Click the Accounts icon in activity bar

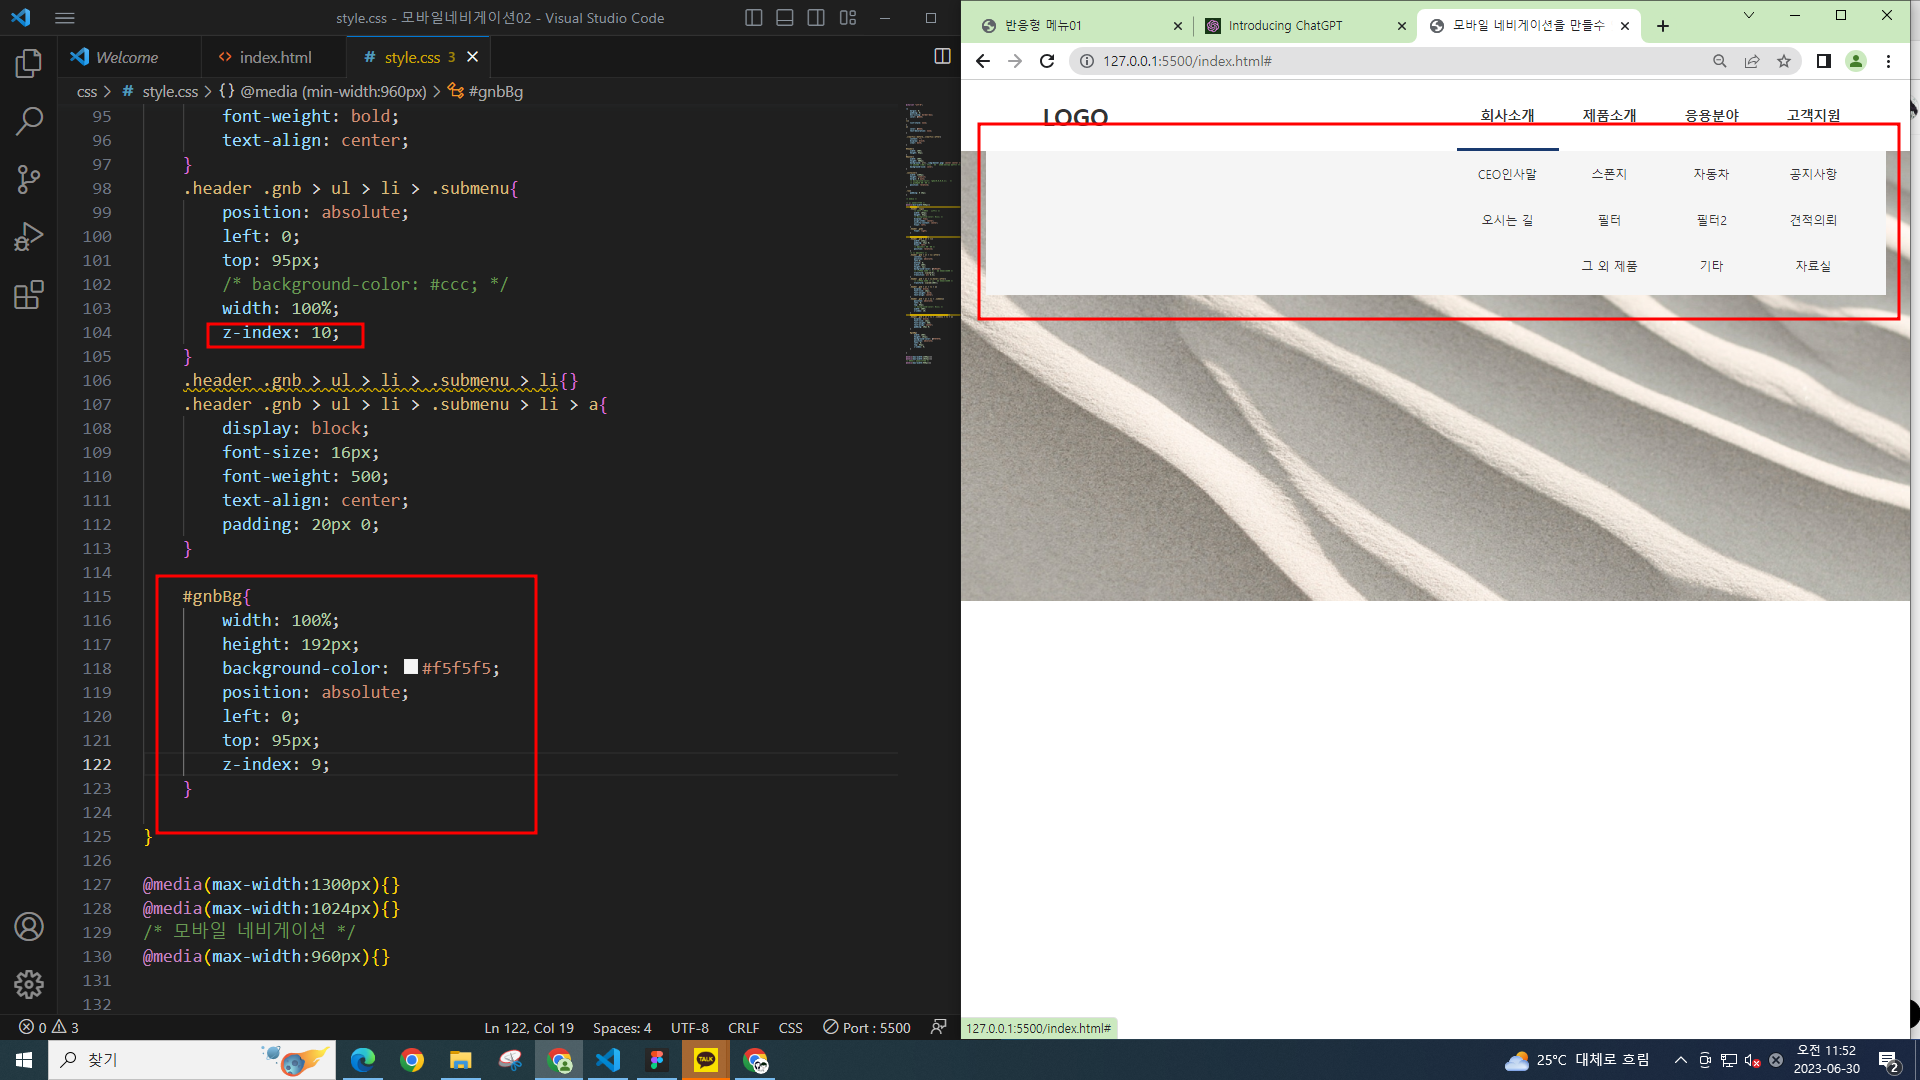click(x=29, y=927)
